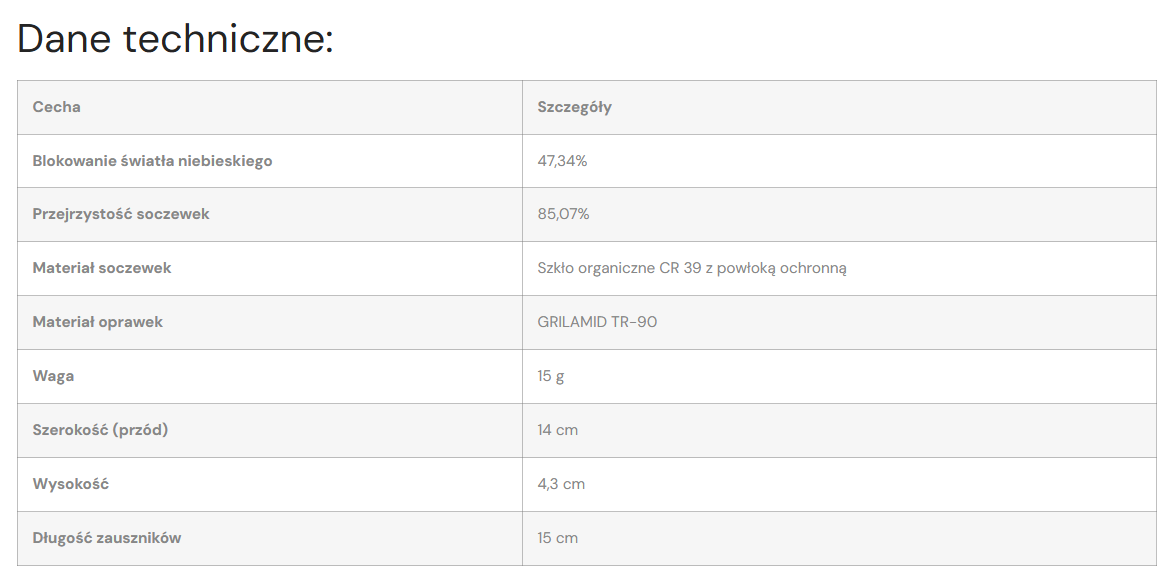Click the '15 g' weight value
Image resolution: width=1175 pixels, height=582 pixels.
(x=551, y=376)
